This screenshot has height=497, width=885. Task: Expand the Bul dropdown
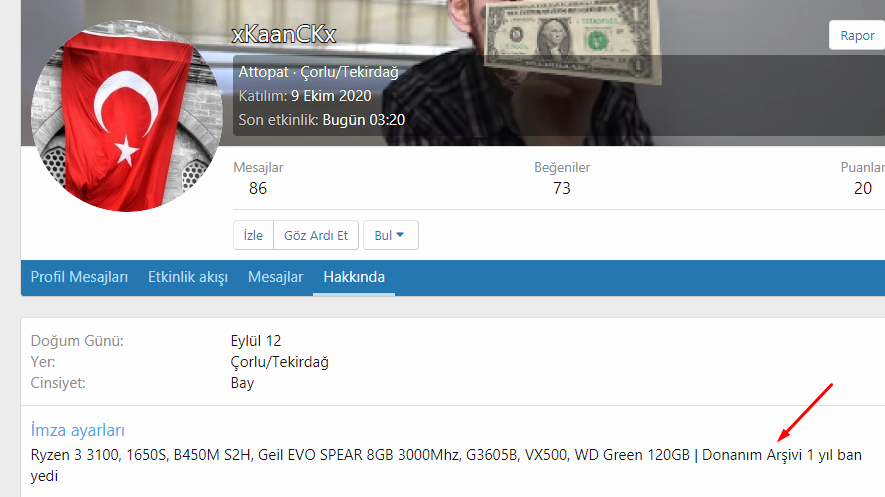[x=391, y=235]
